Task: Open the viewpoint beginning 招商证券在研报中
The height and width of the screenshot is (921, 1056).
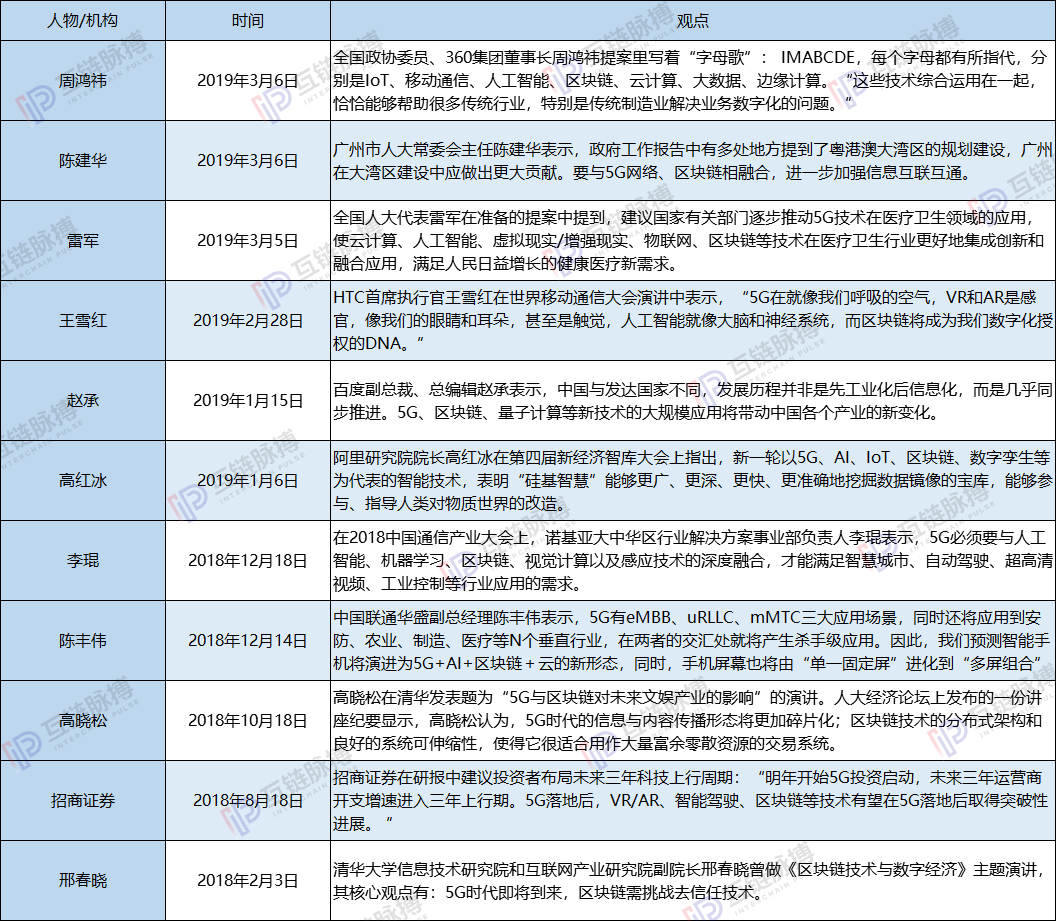Action: pyautogui.click(x=692, y=800)
